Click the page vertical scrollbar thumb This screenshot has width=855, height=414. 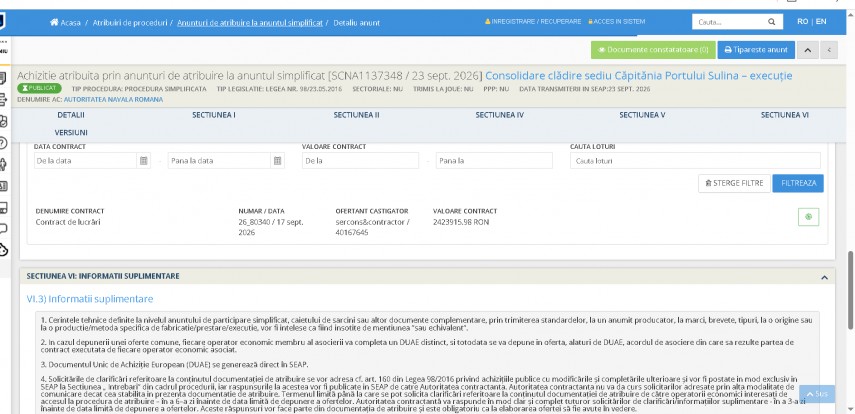pos(850,290)
